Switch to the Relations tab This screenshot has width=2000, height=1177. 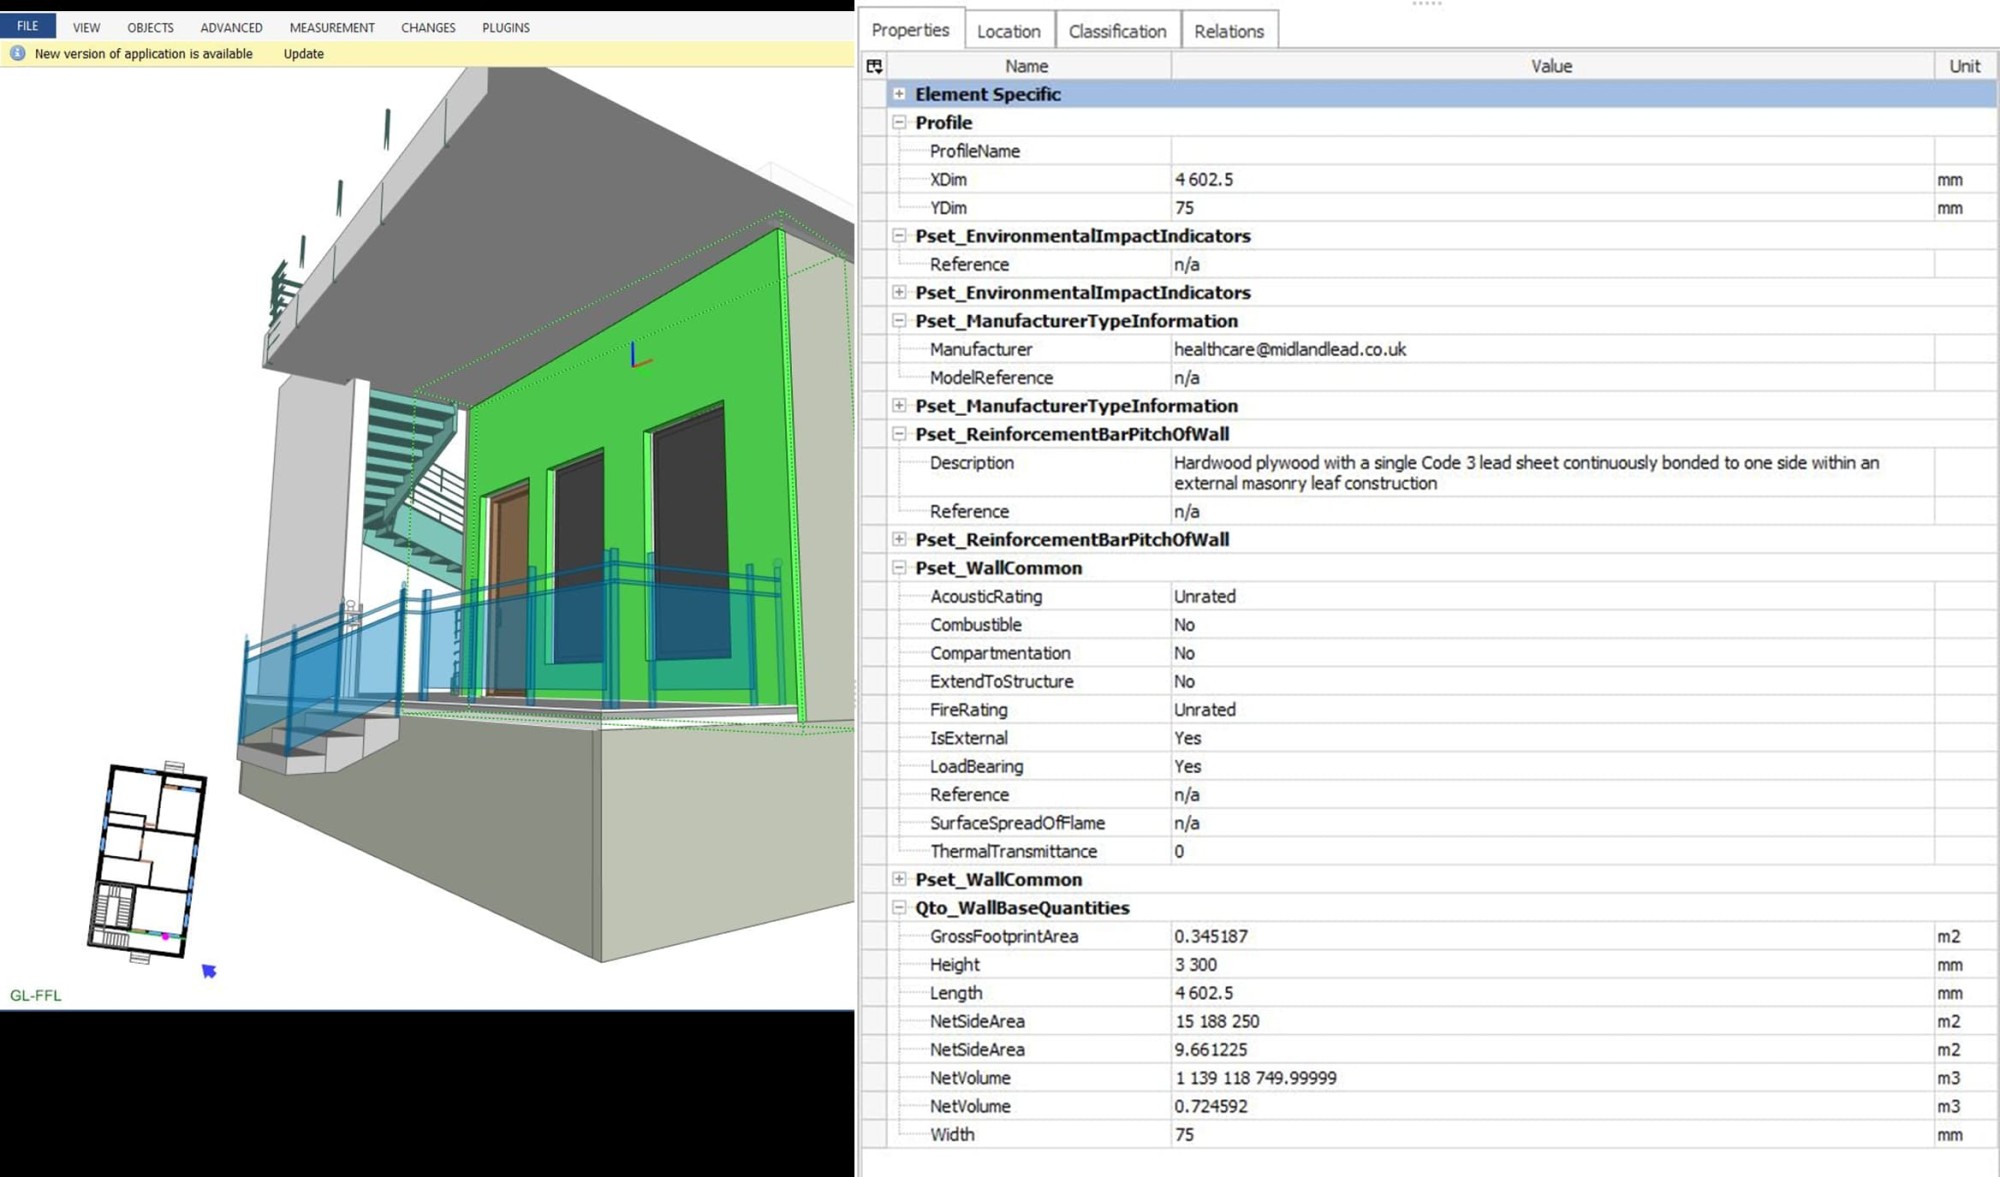pos(1229,31)
